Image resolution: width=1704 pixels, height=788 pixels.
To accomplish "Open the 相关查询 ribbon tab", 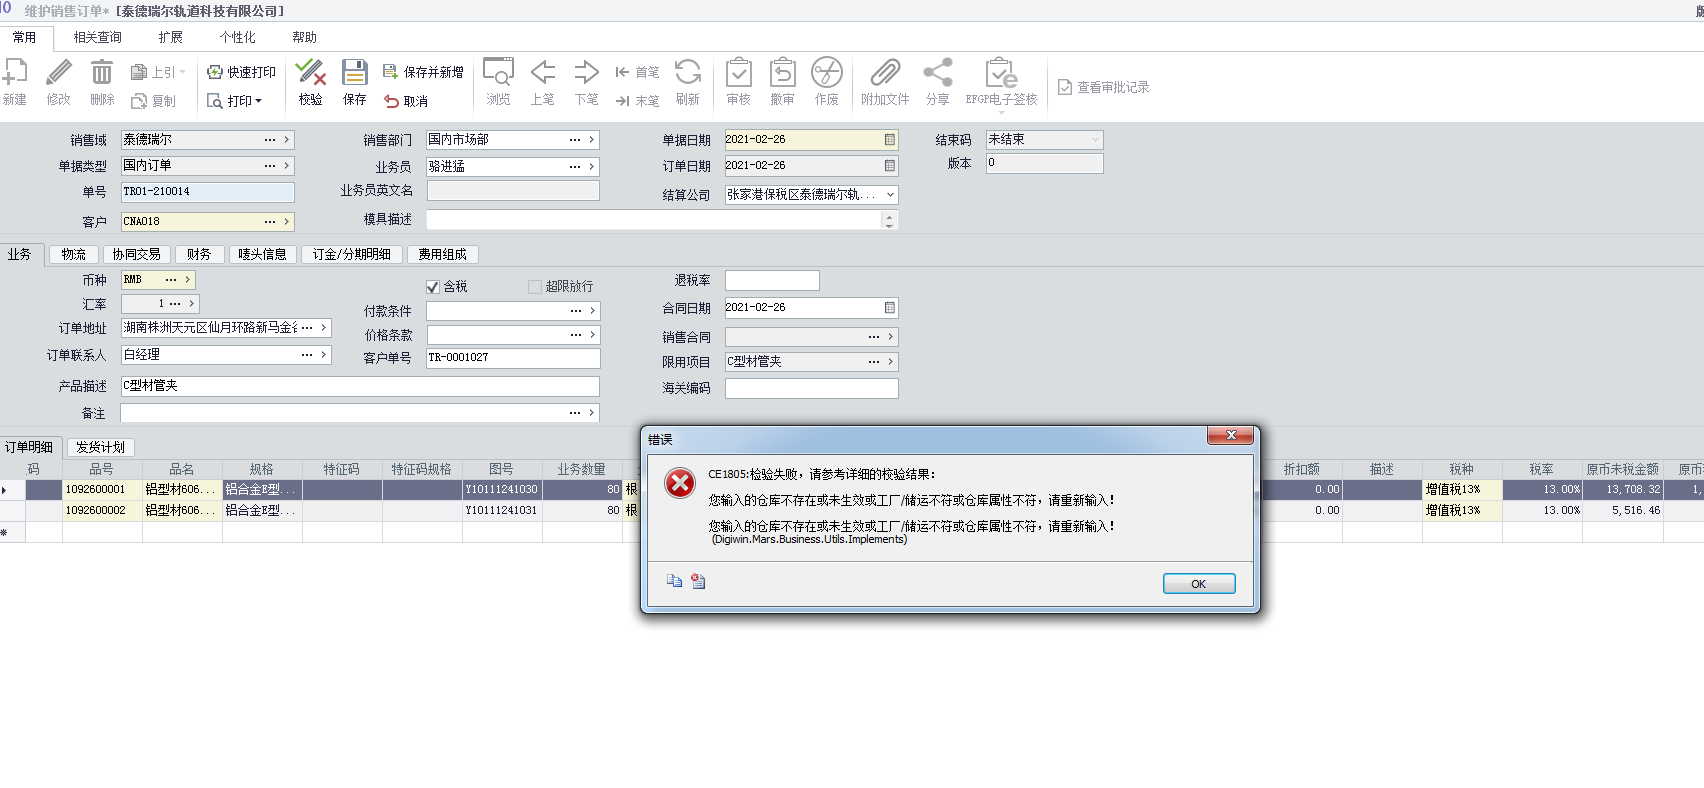I will pyautogui.click(x=98, y=37).
